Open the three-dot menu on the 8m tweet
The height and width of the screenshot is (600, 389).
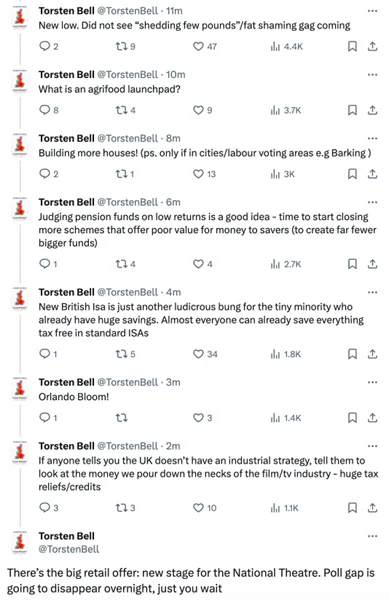[373, 139]
